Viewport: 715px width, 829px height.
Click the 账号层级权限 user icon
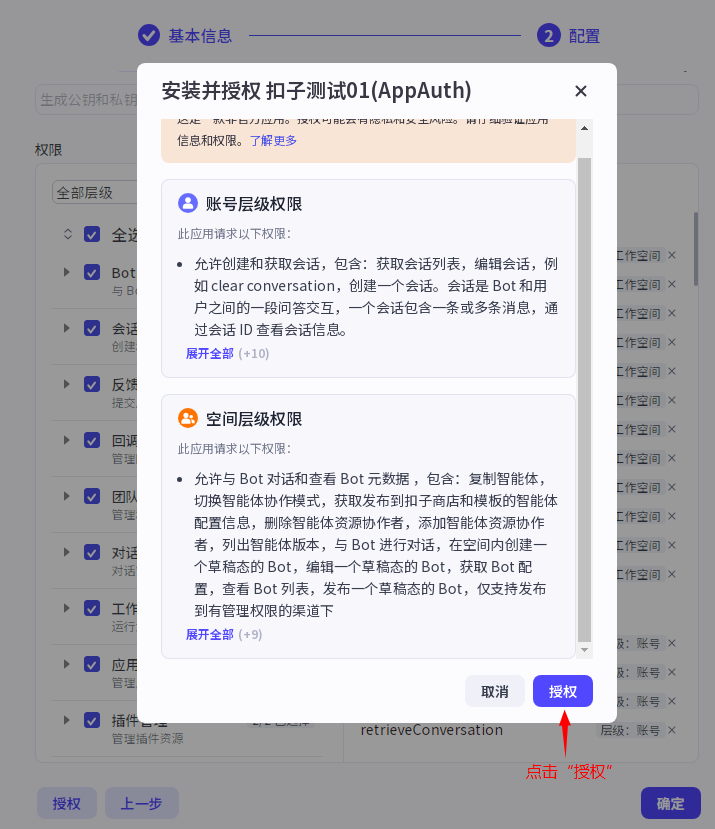coord(188,204)
